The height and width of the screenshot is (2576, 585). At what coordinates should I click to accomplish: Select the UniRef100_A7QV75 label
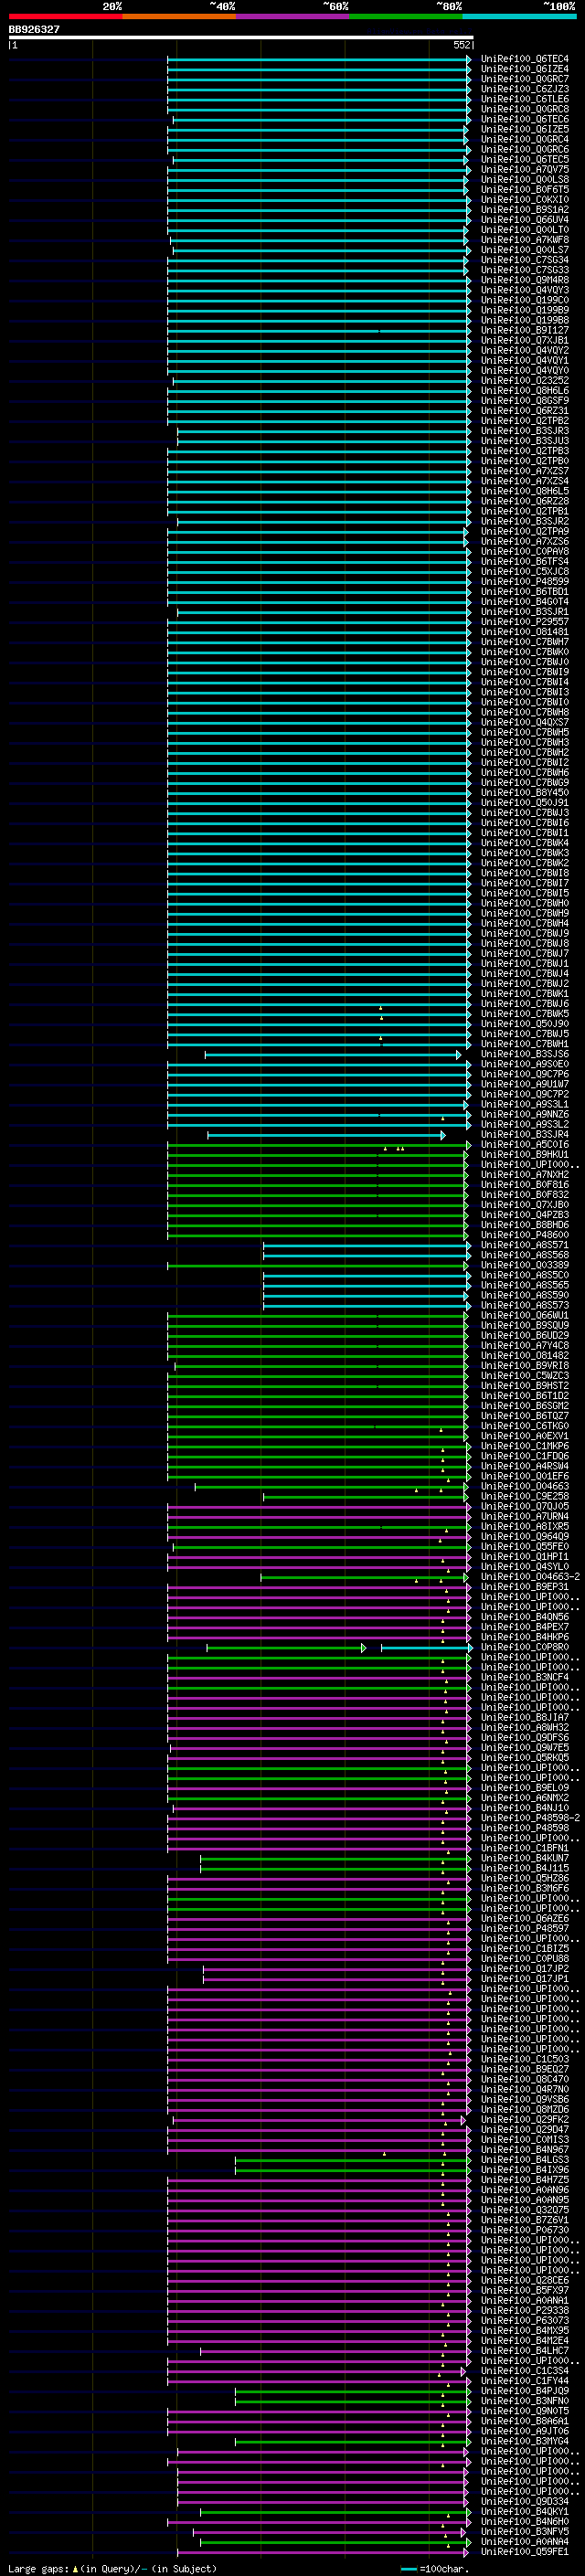525,170
